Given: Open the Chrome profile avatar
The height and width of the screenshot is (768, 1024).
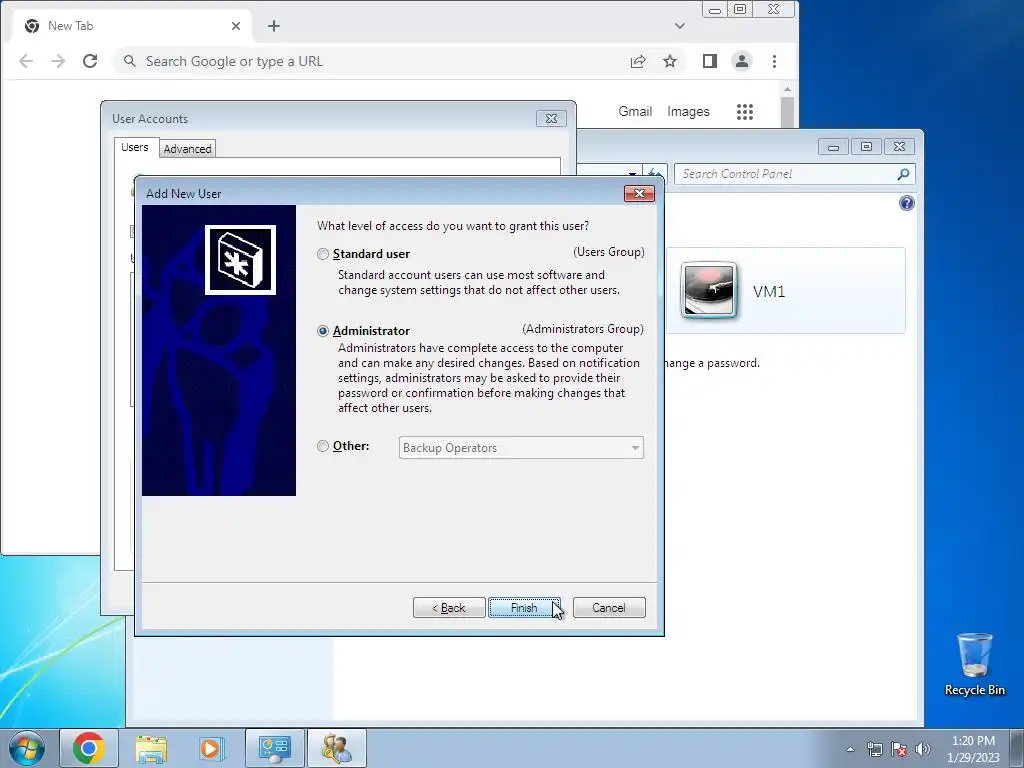Looking at the screenshot, I should [x=742, y=61].
